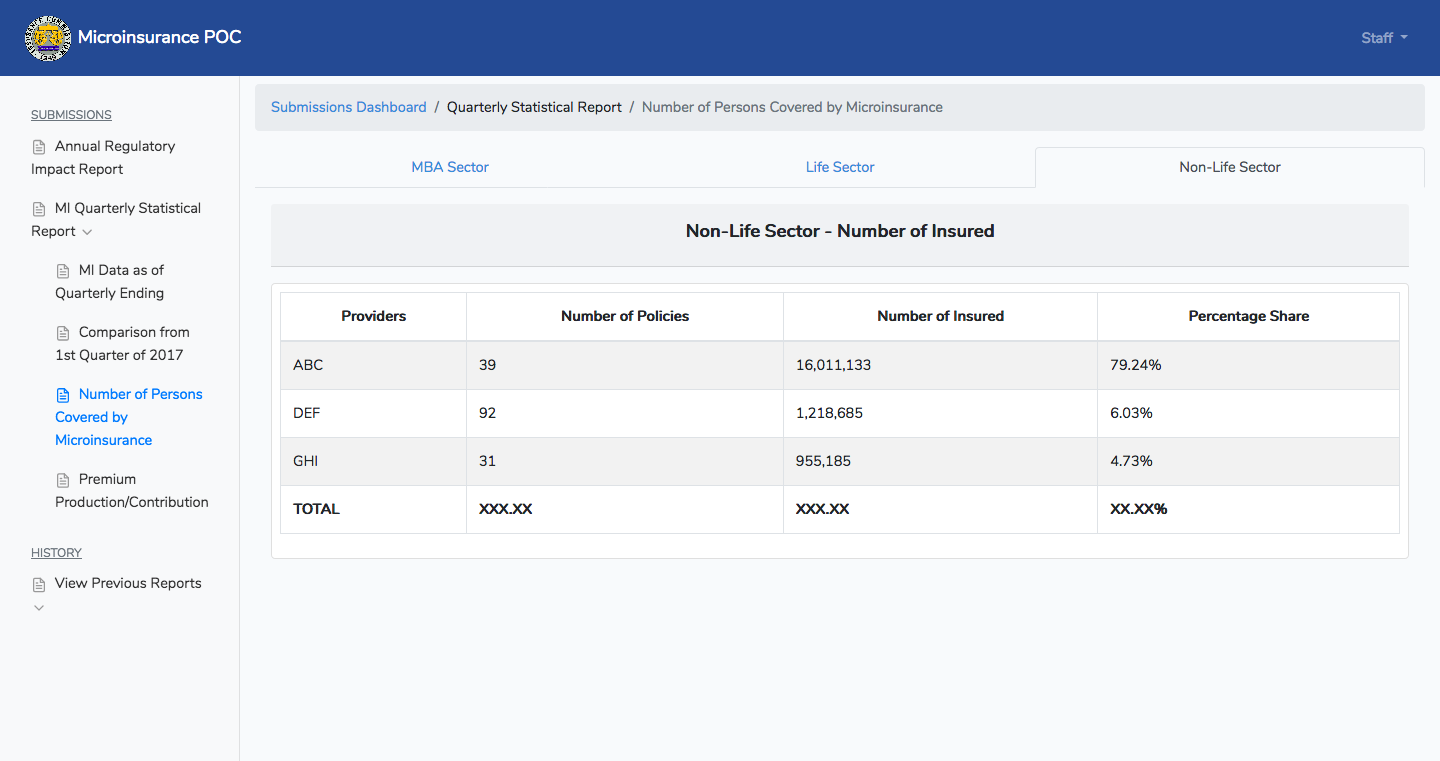Image resolution: width=1440 pixels, height=761 pixels.
Task: Click policies count 39 for ABC
Action: tap(487, 365)
